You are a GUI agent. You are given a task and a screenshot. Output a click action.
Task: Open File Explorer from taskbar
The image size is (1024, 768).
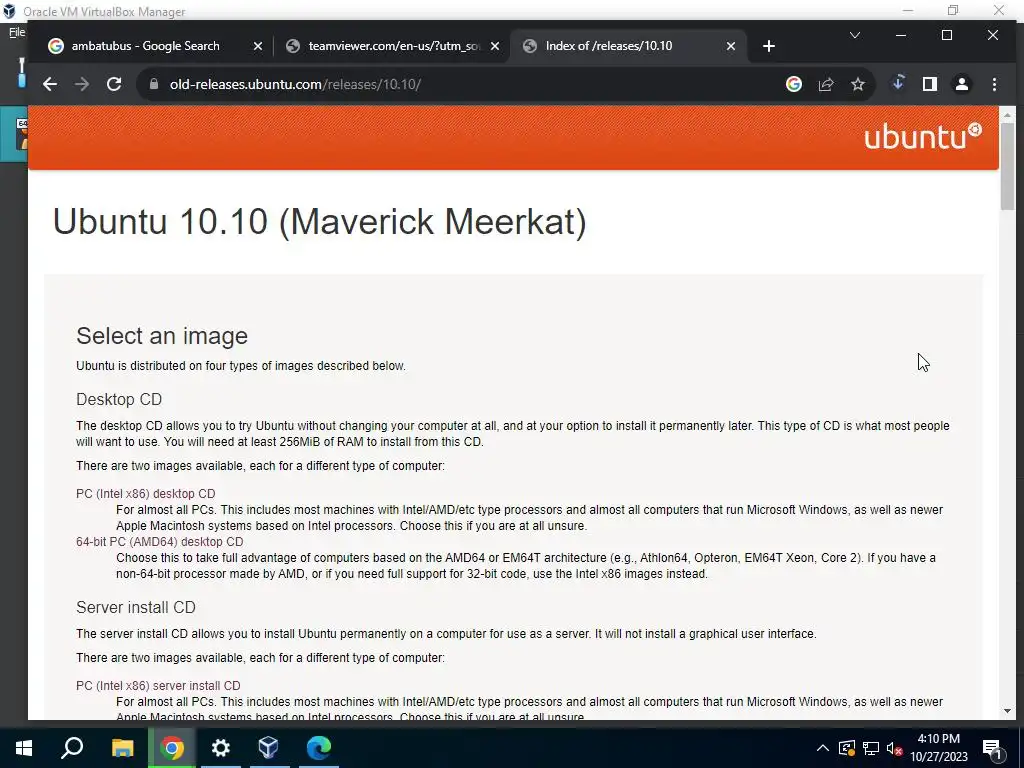coord(122,748)
